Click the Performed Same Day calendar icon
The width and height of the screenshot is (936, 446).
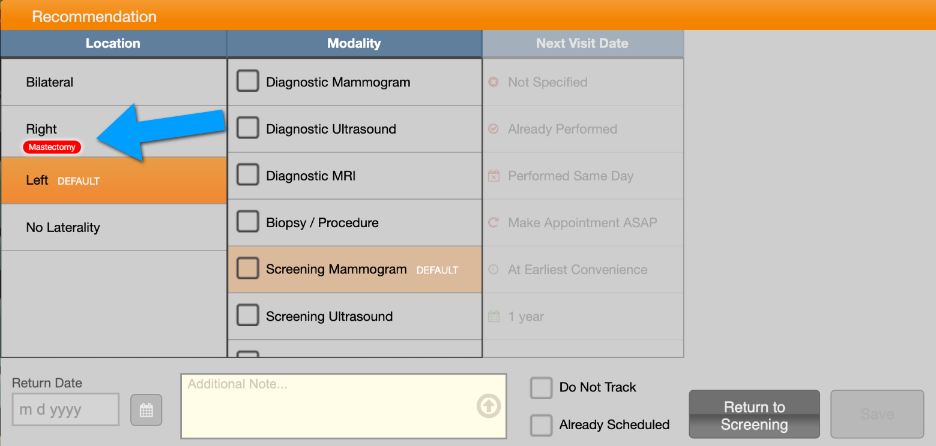pos(493,176)
